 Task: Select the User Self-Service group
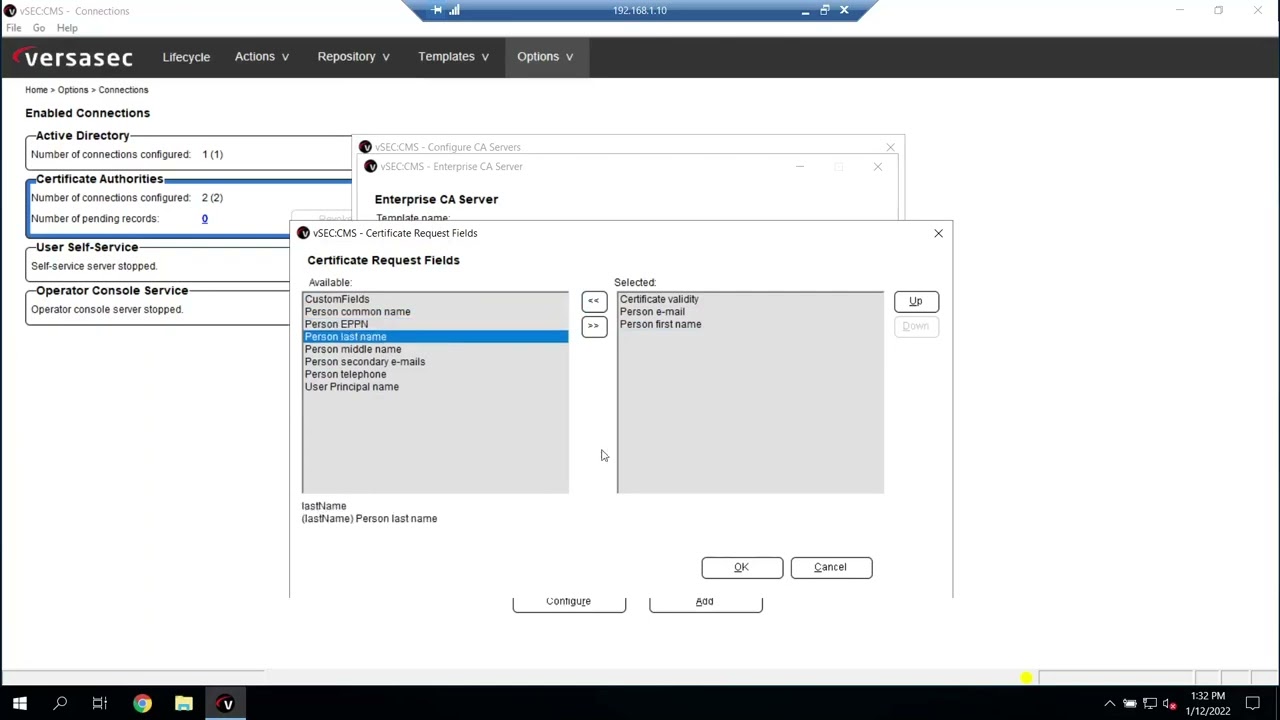[158, 261]
